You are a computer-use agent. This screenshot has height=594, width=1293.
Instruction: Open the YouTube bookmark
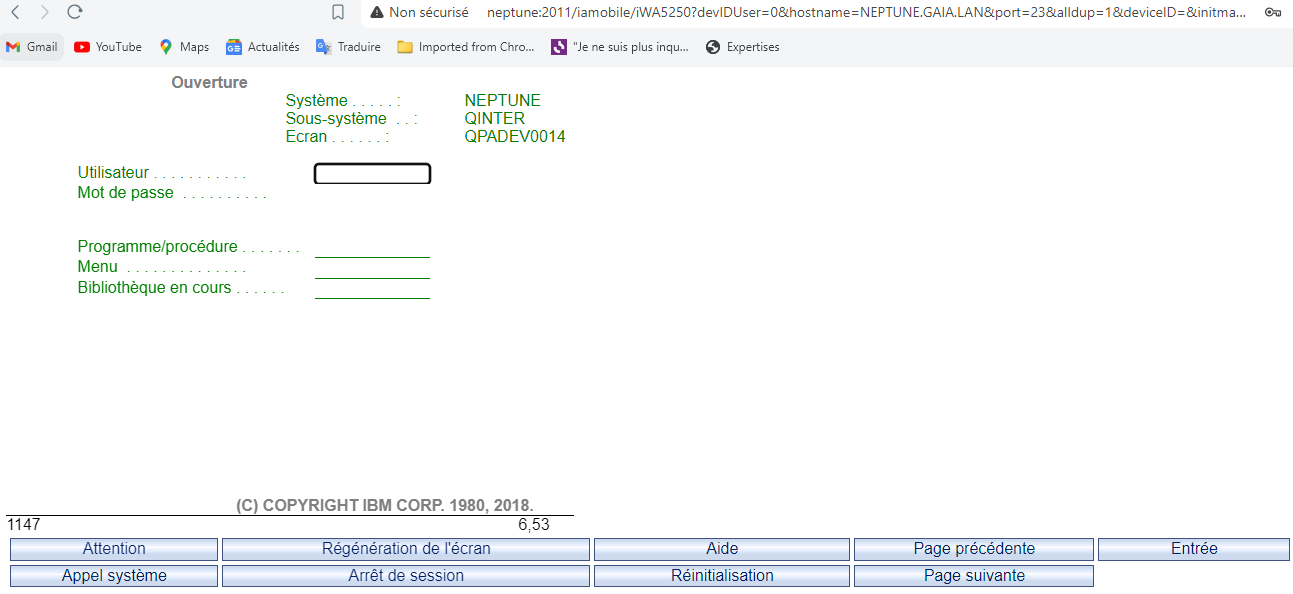tap(108, 47)
